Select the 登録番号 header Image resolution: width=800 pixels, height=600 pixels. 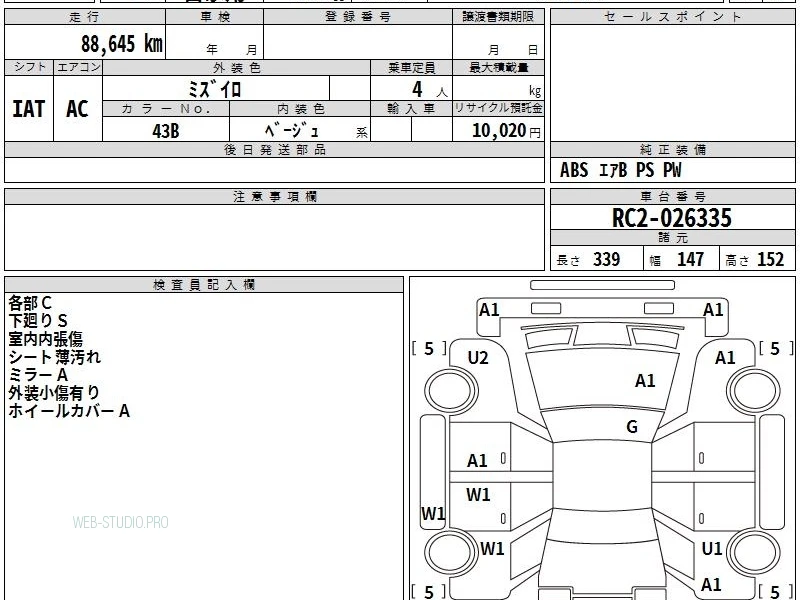[358, 17]
